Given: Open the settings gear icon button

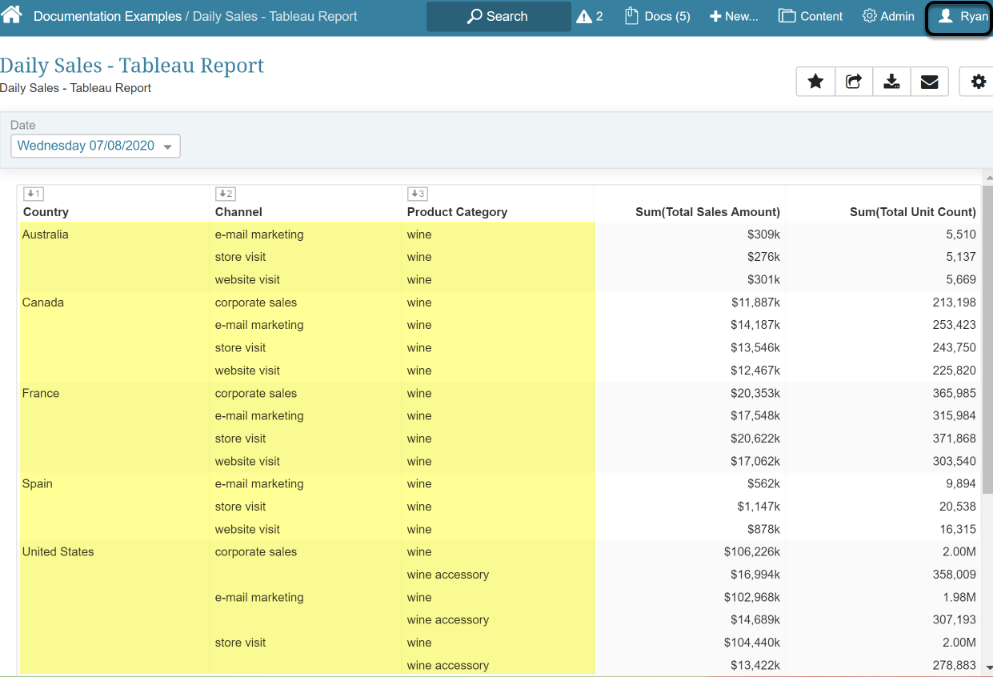Looking at the screenshot, I should [x=977, y=82].
